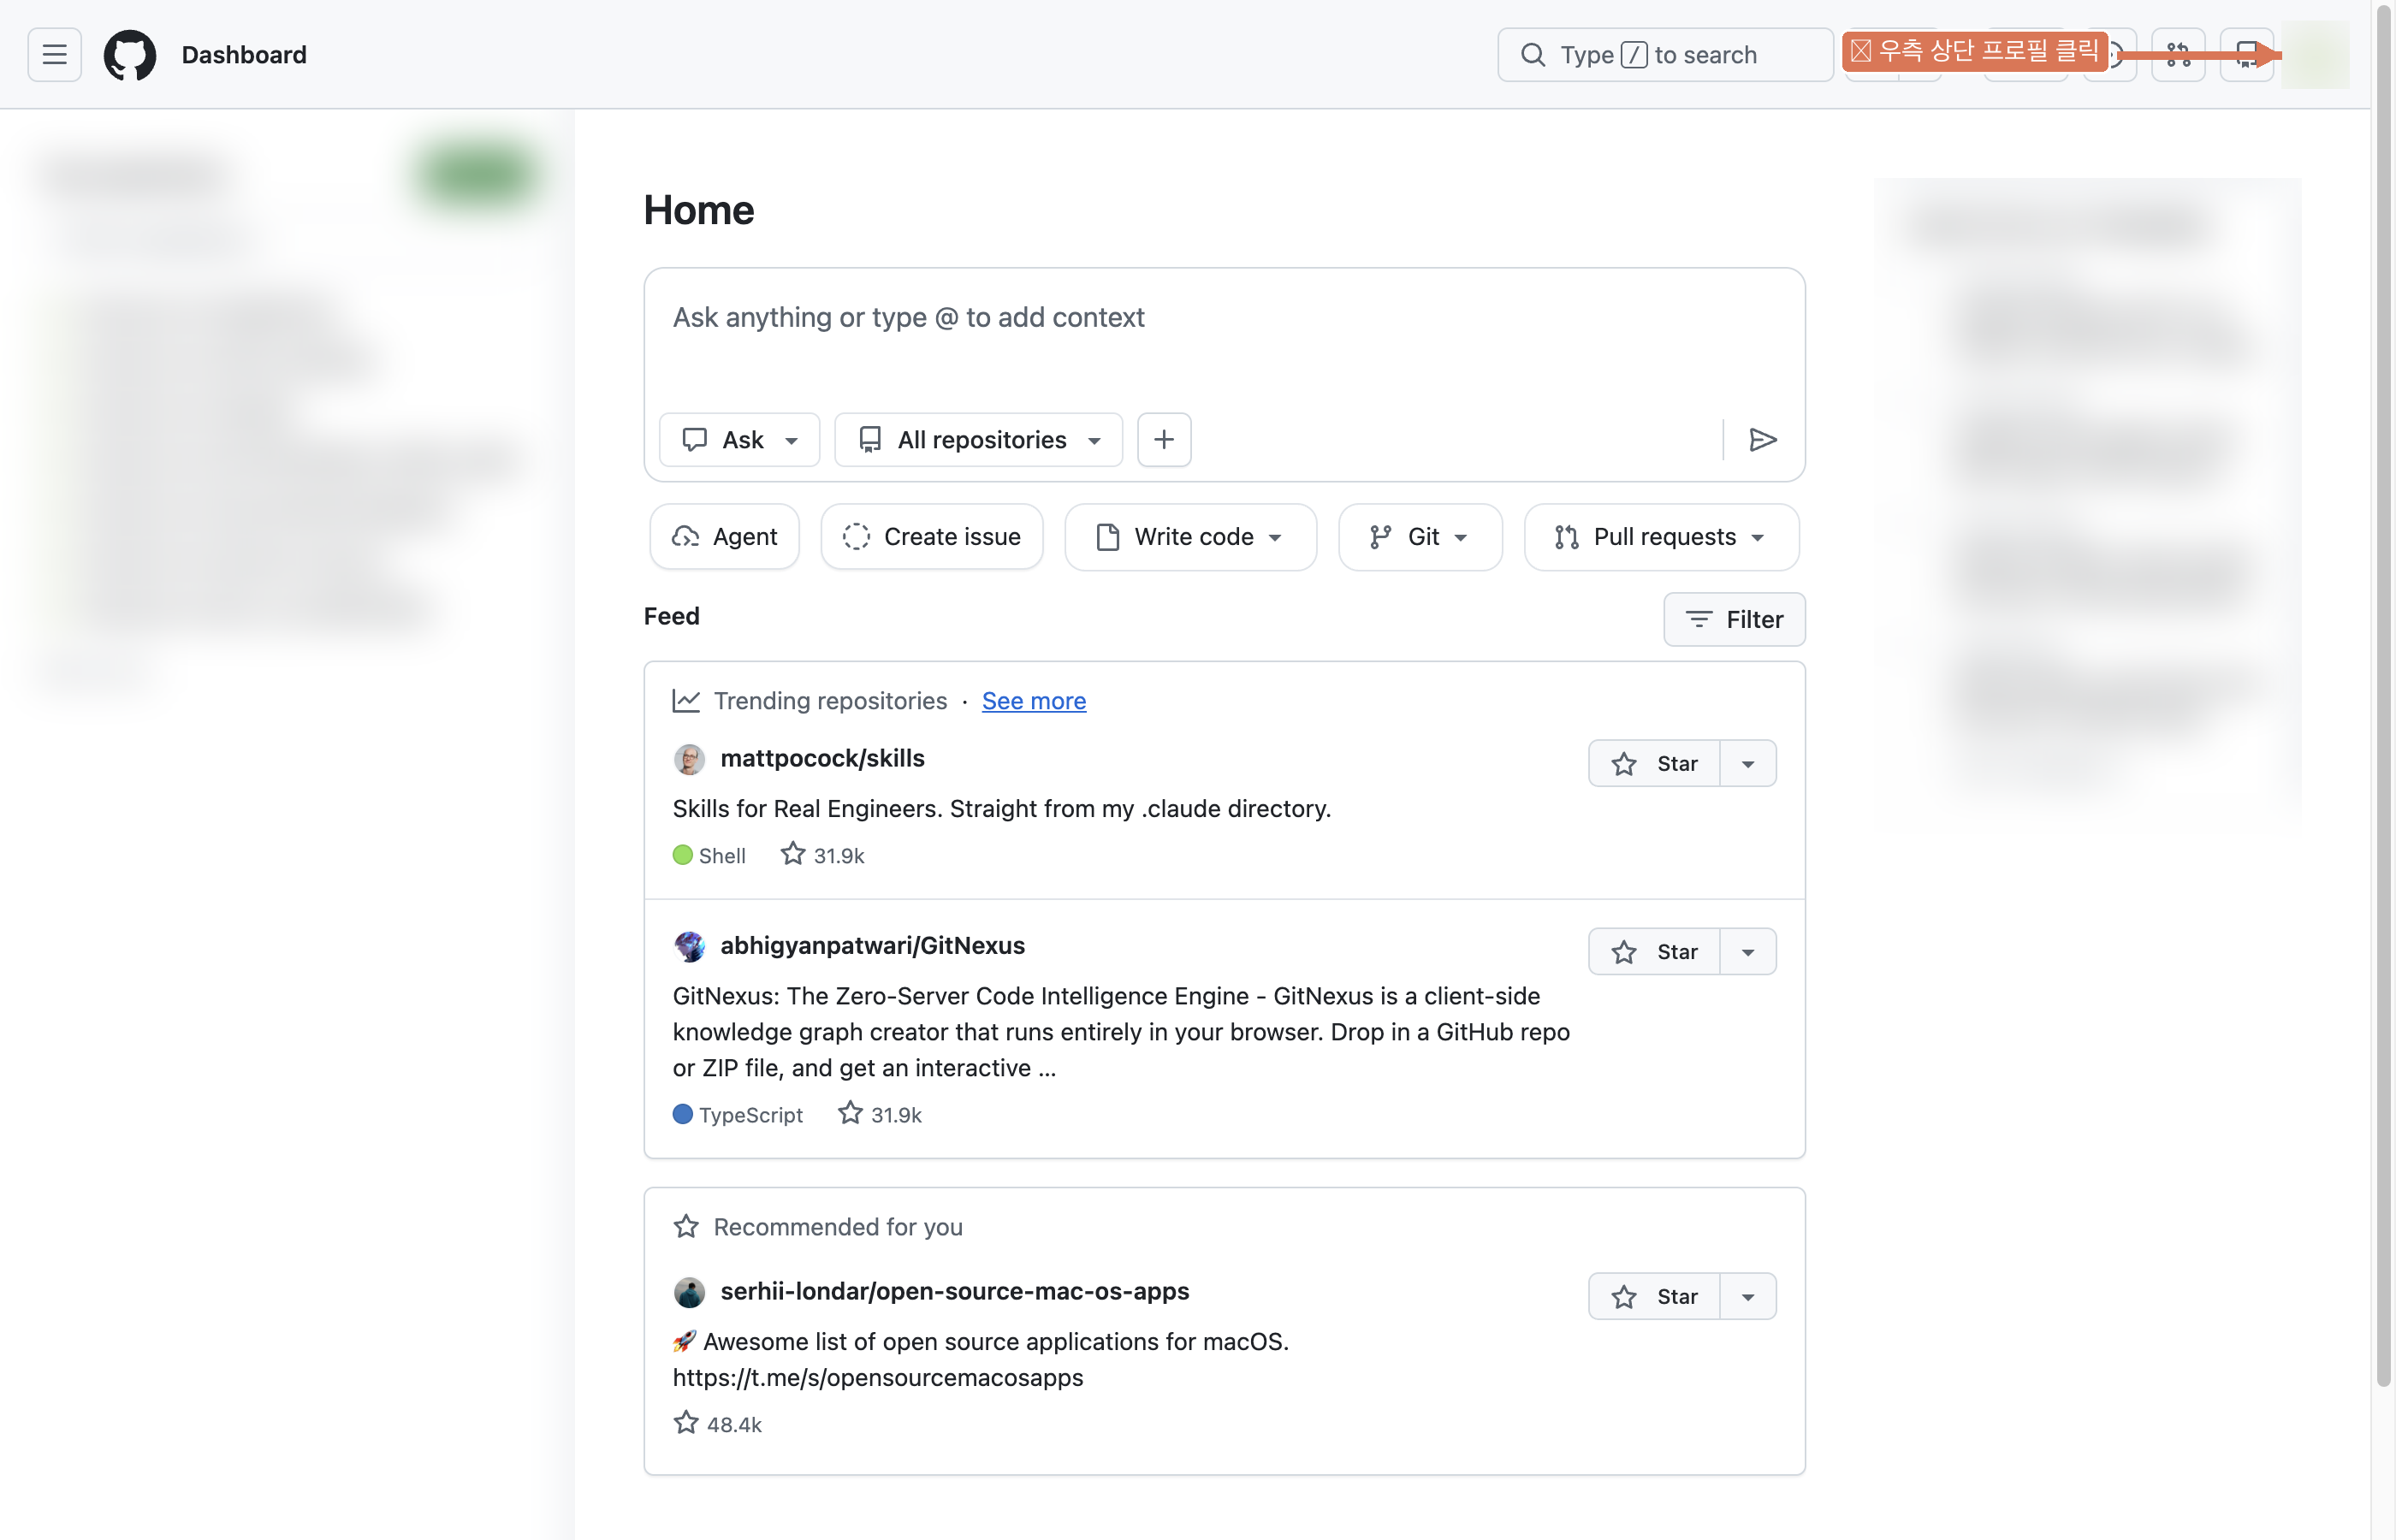Open the profile avatar menu in the header

coord(2315,54)
